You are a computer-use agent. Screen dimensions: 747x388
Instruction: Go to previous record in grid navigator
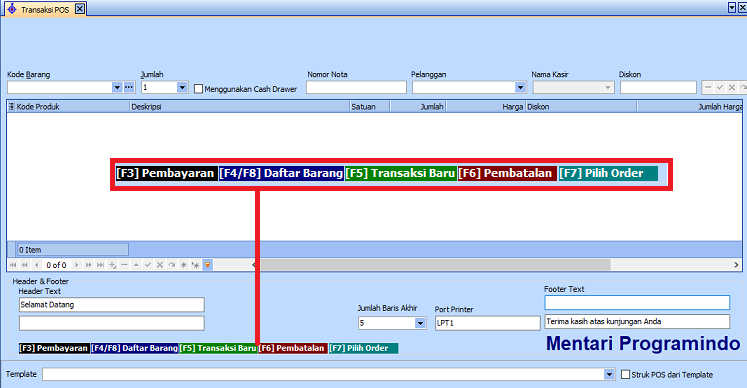[36, 265]
